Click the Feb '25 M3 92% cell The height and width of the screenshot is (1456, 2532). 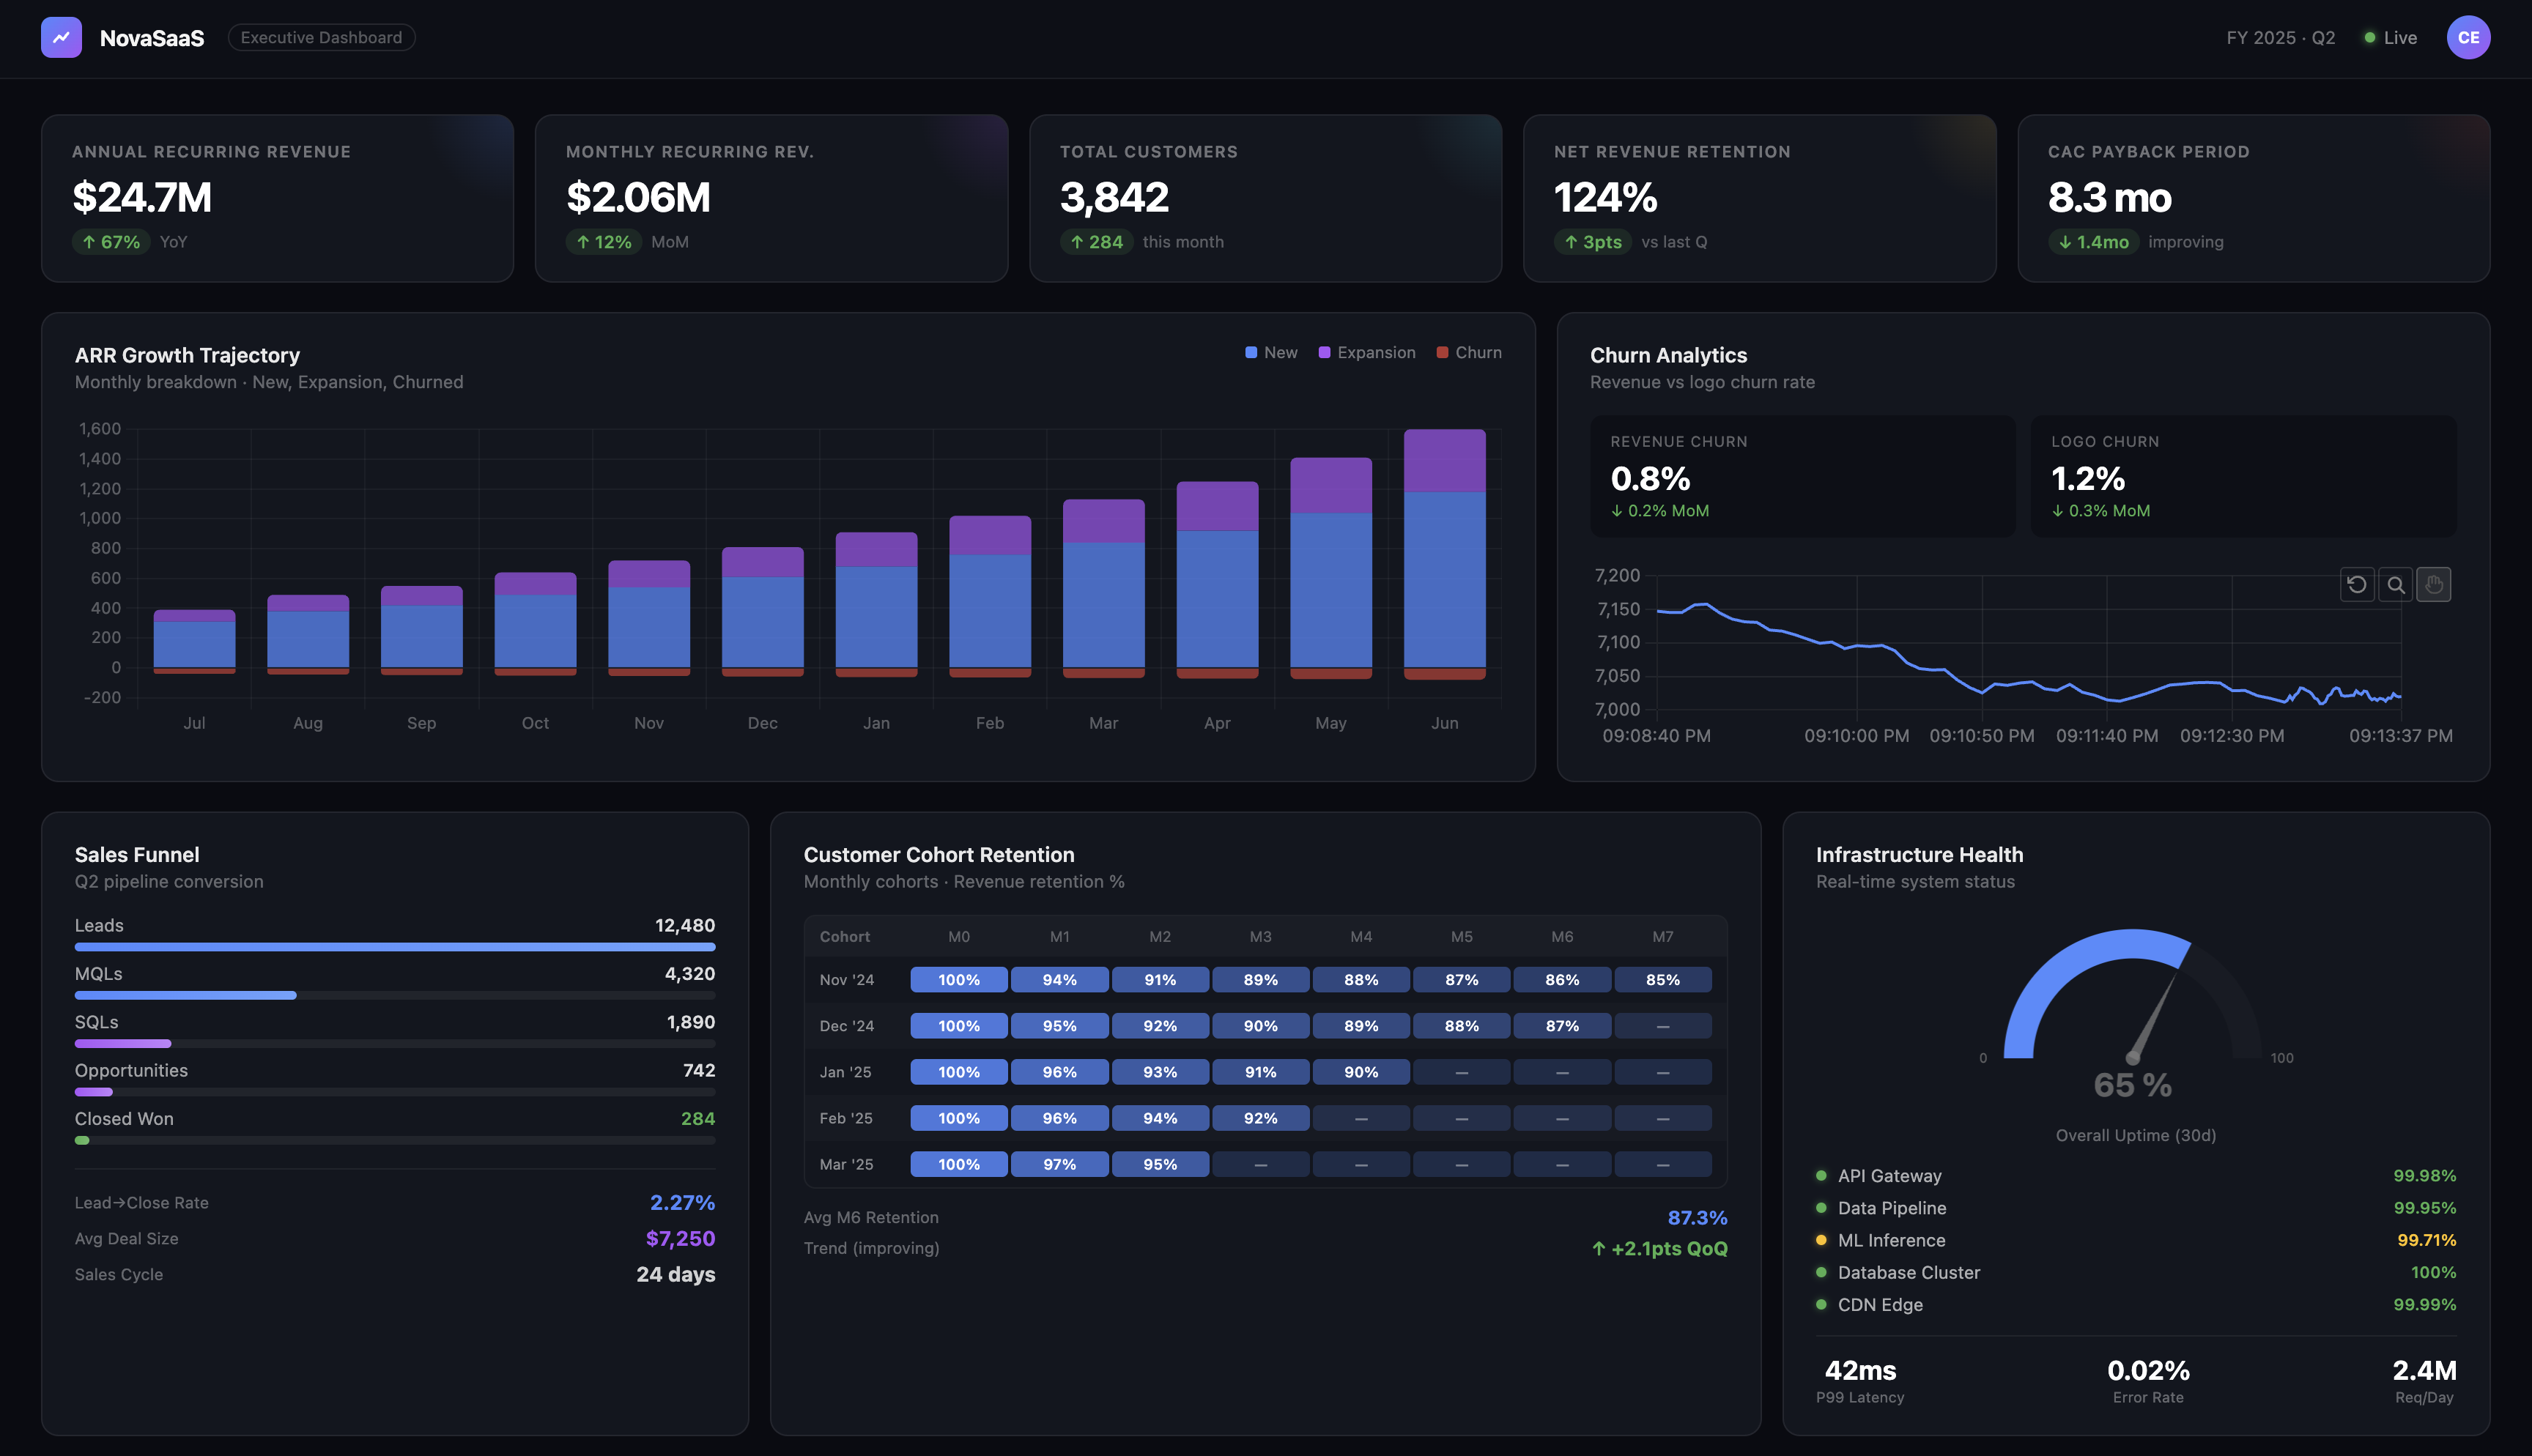coord(1260,1118)
